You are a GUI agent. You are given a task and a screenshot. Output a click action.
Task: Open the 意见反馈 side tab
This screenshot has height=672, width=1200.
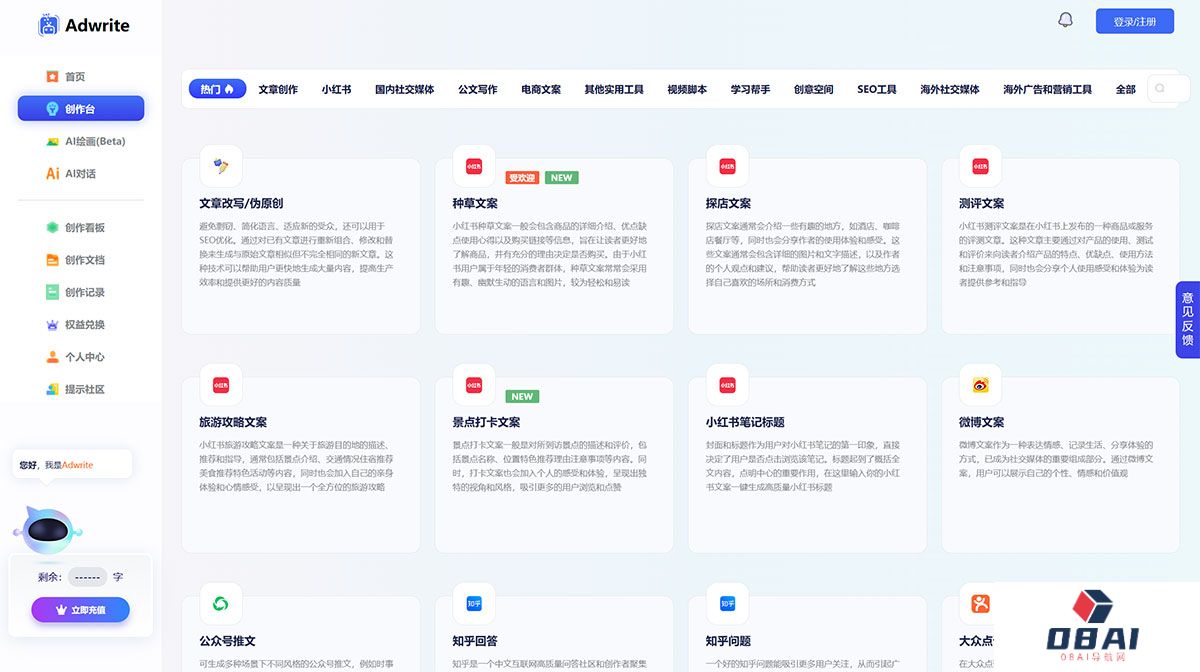pos(1187,319)
